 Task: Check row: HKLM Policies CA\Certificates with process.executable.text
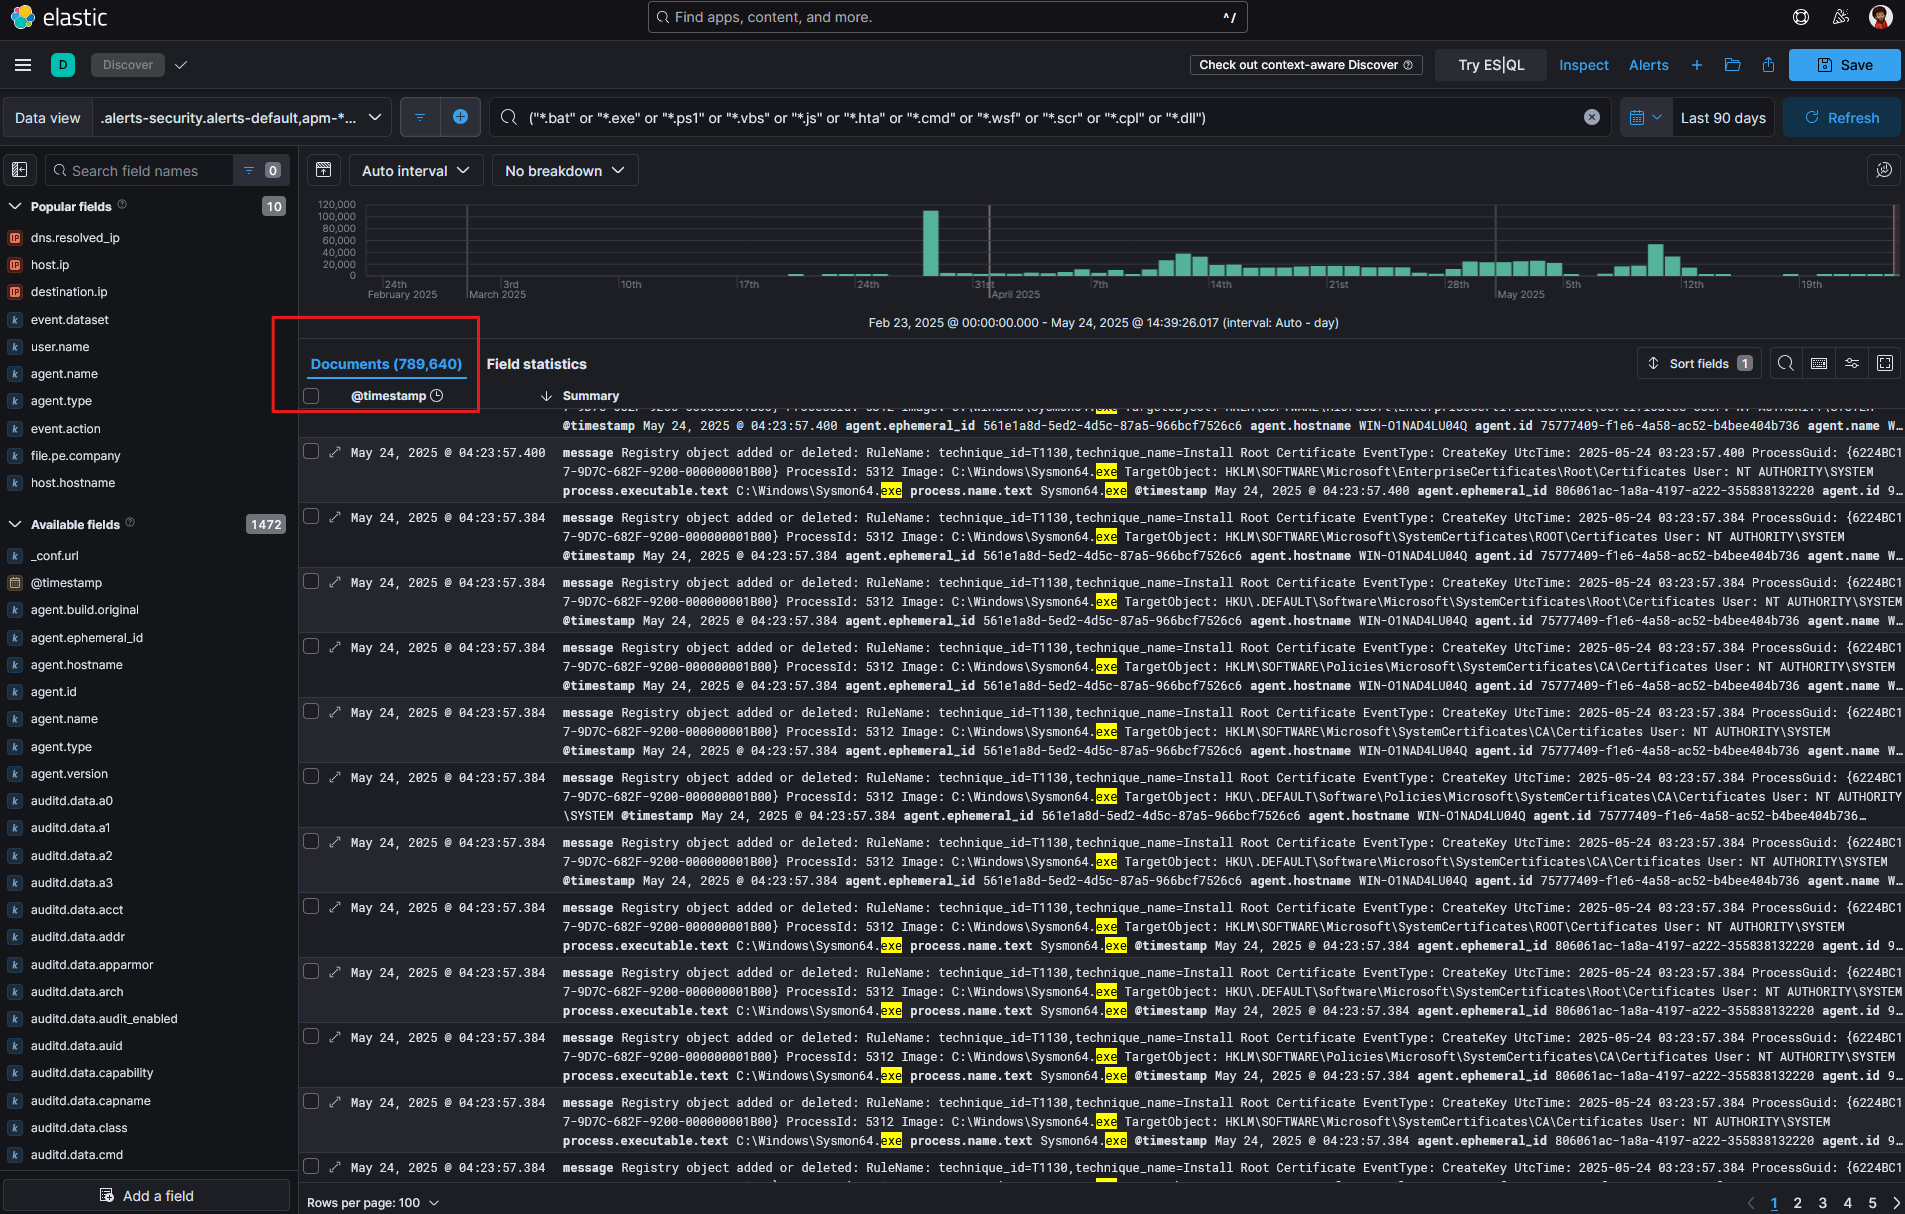coord(311,1037)
